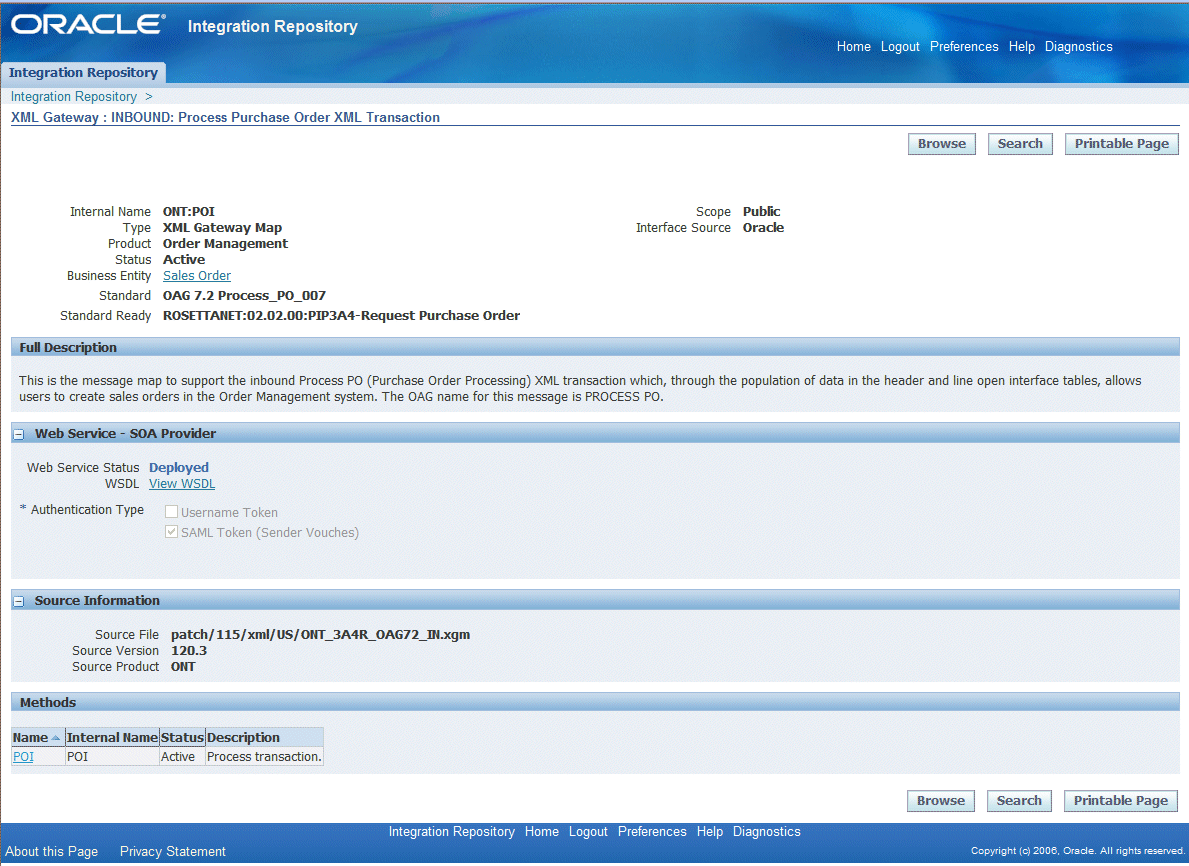Open the Integration Repository tab

click(83, 73)
